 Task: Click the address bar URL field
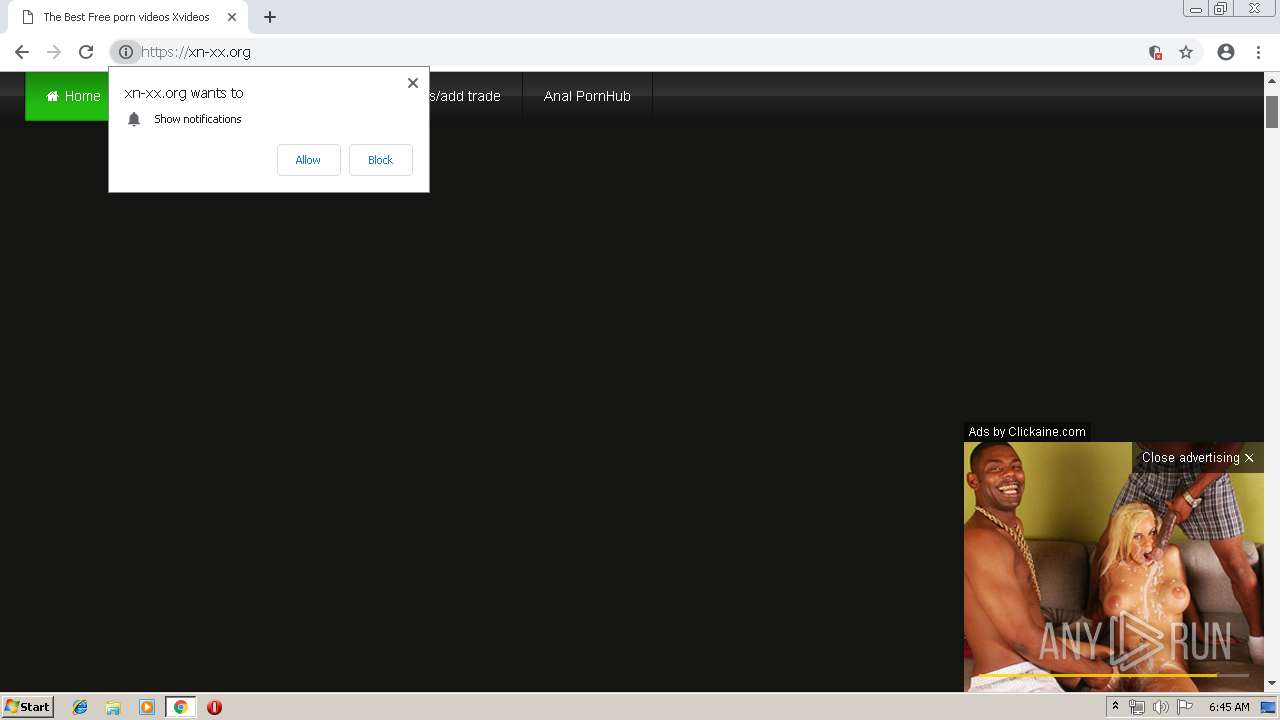pyautogui.click(x=640, y=52)
